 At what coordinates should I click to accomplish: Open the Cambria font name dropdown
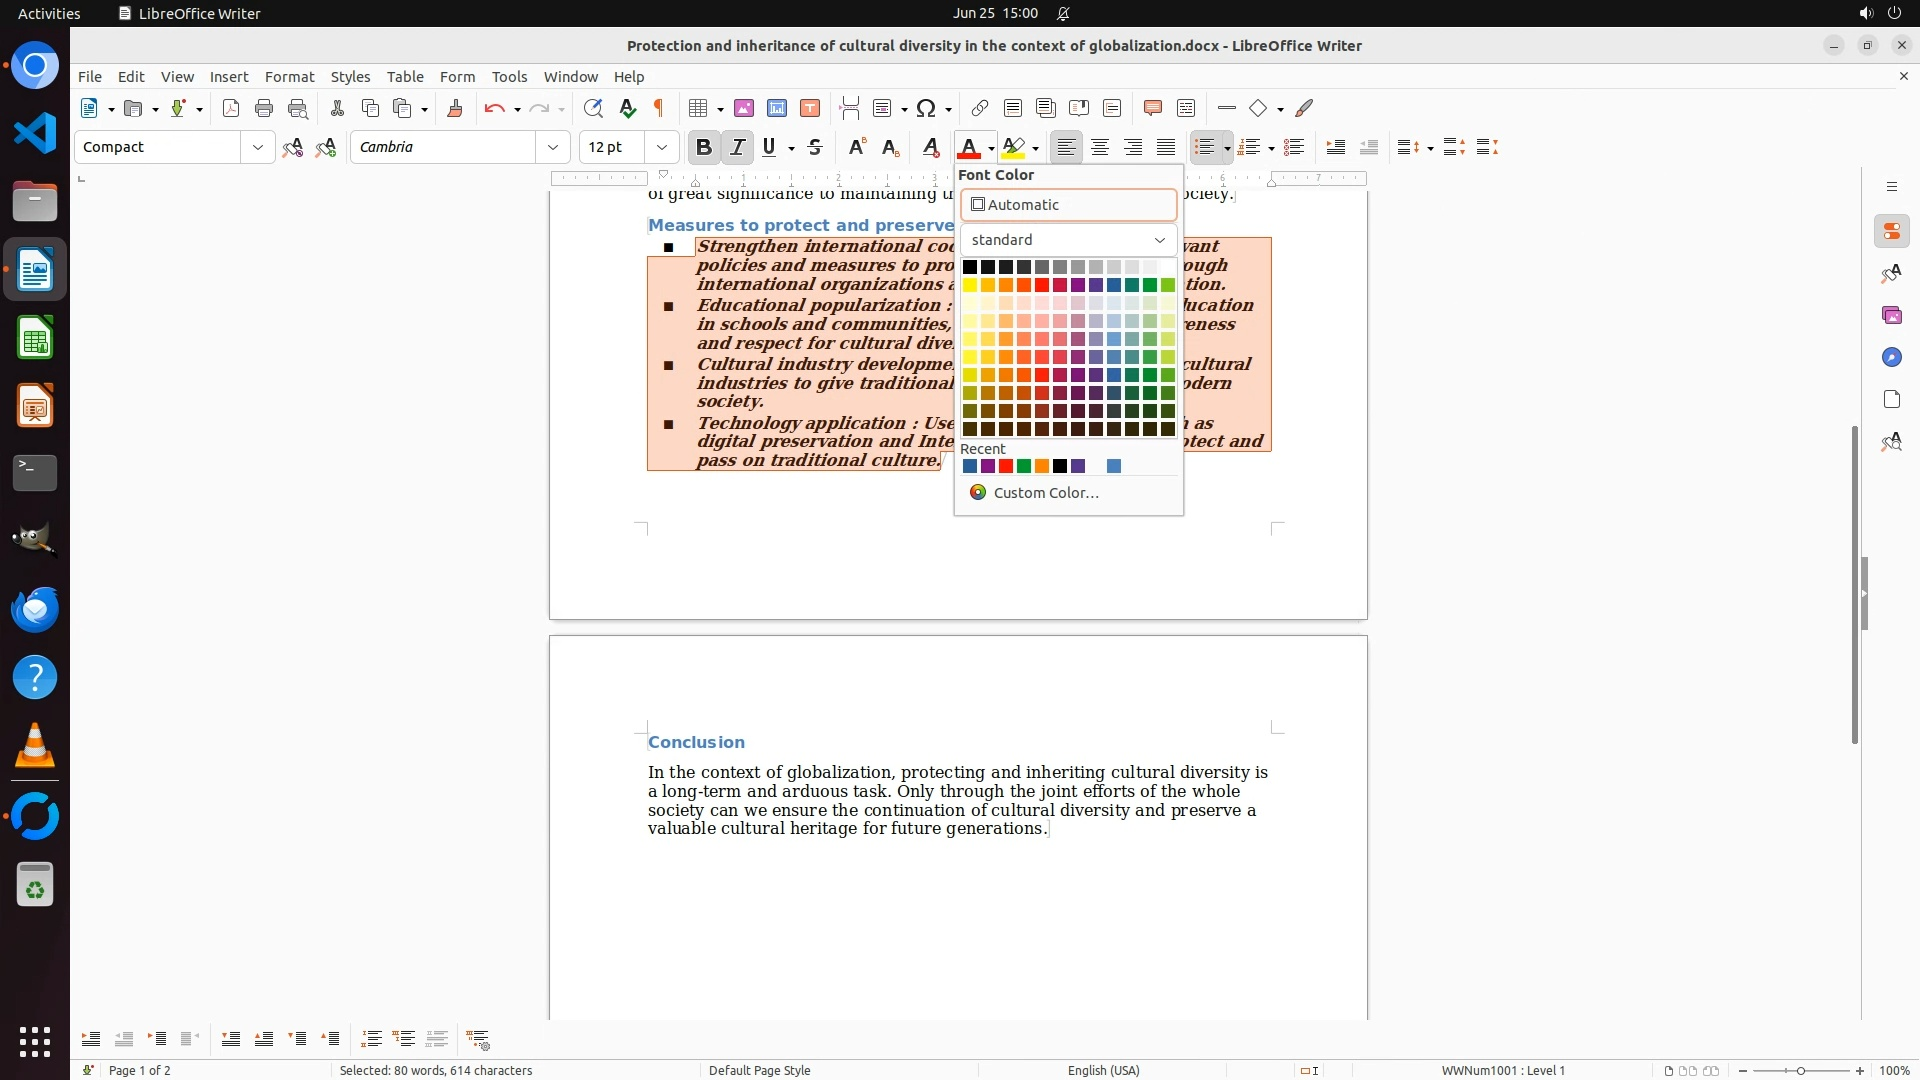coord(553,147)
